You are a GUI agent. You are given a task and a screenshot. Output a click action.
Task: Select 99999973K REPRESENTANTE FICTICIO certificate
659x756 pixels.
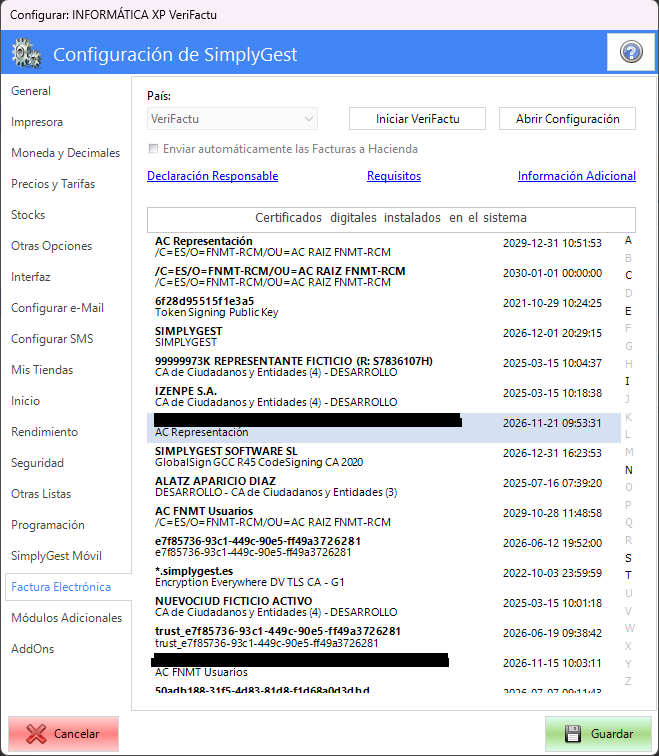coord(384,366)
